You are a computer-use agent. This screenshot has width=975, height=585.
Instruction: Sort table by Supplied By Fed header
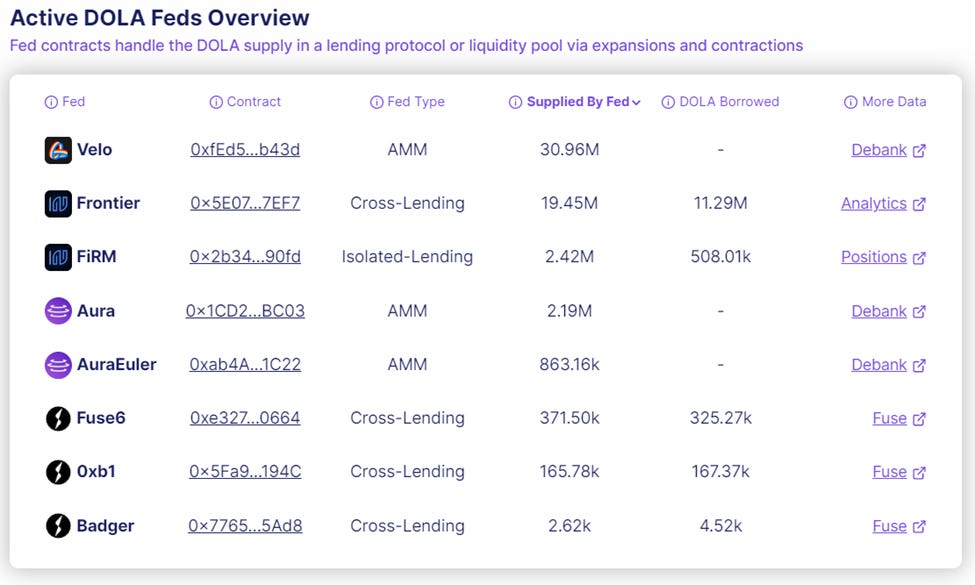[578, 102]
